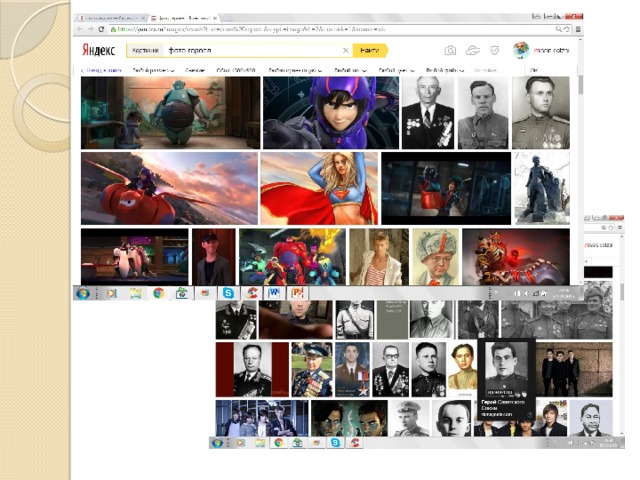Open the Images service label in search box

[145, 50]
